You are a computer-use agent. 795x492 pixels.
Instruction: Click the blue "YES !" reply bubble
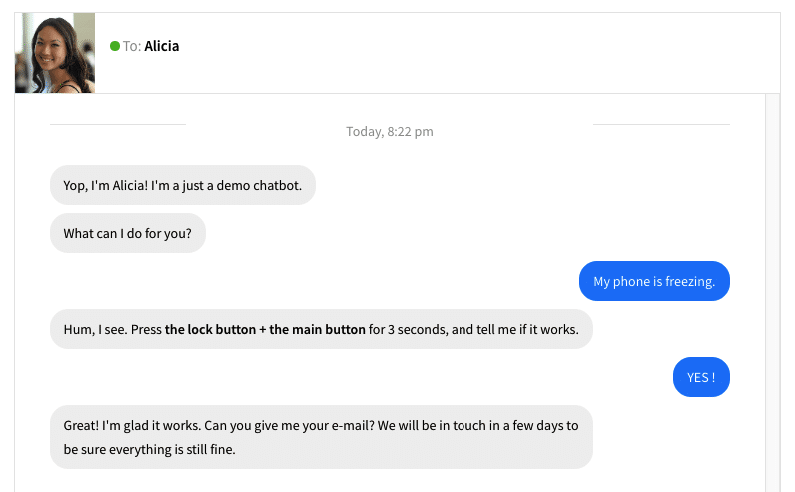tap(701, 377)
